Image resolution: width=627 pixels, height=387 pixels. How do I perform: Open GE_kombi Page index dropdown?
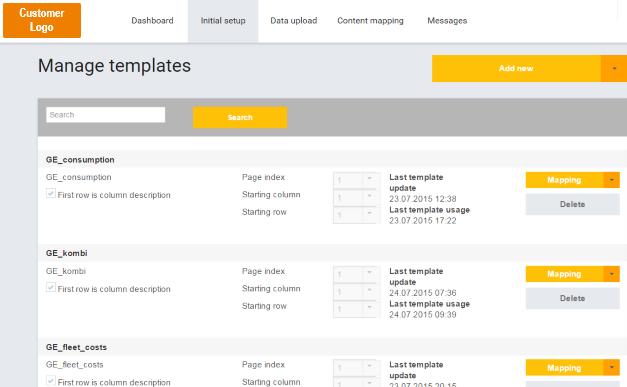tap(354, 274)
